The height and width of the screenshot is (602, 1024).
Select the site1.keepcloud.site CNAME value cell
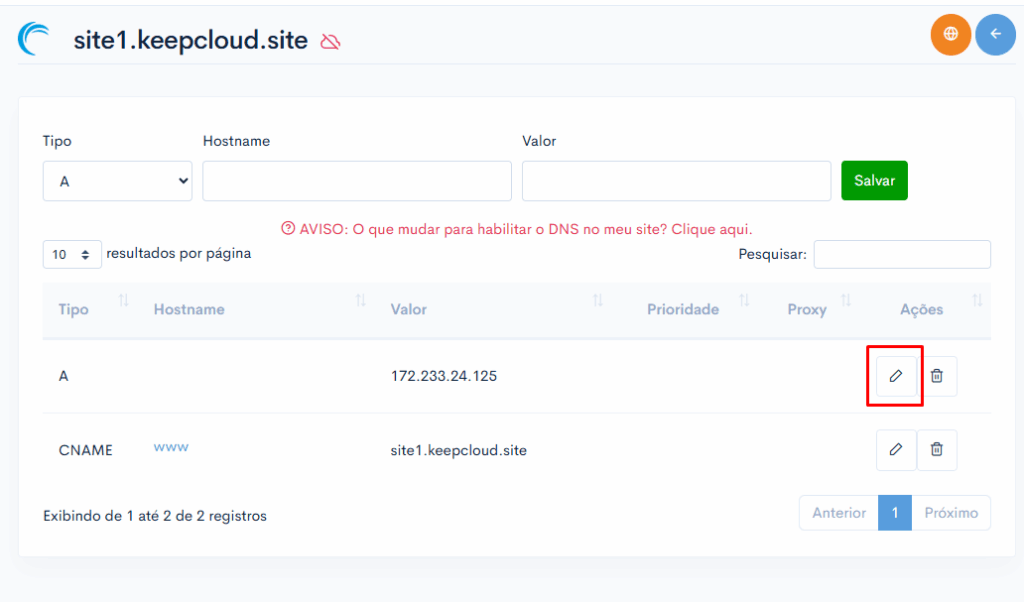[x=458, y=451]
